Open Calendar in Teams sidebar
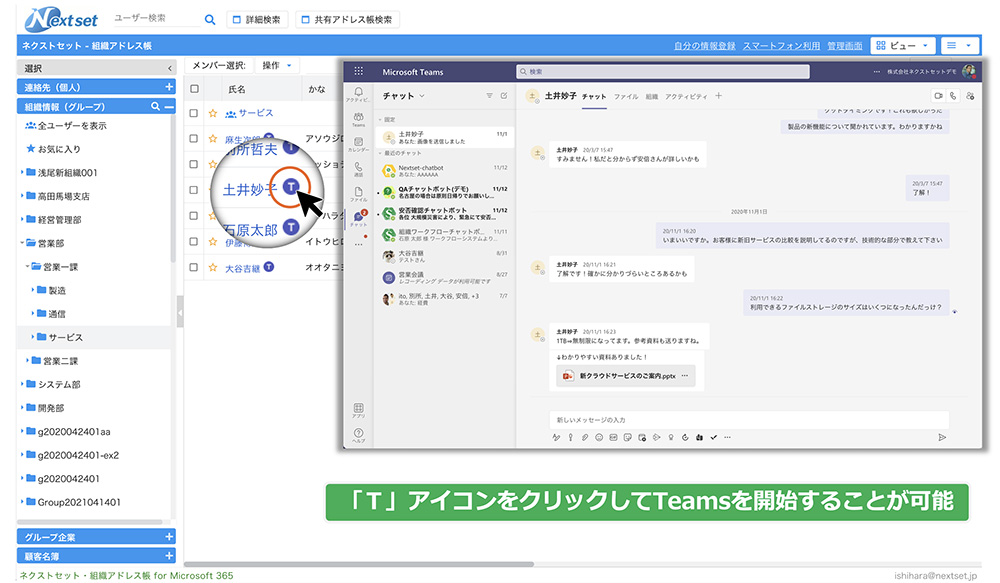1000x583 pixels. 358,144
